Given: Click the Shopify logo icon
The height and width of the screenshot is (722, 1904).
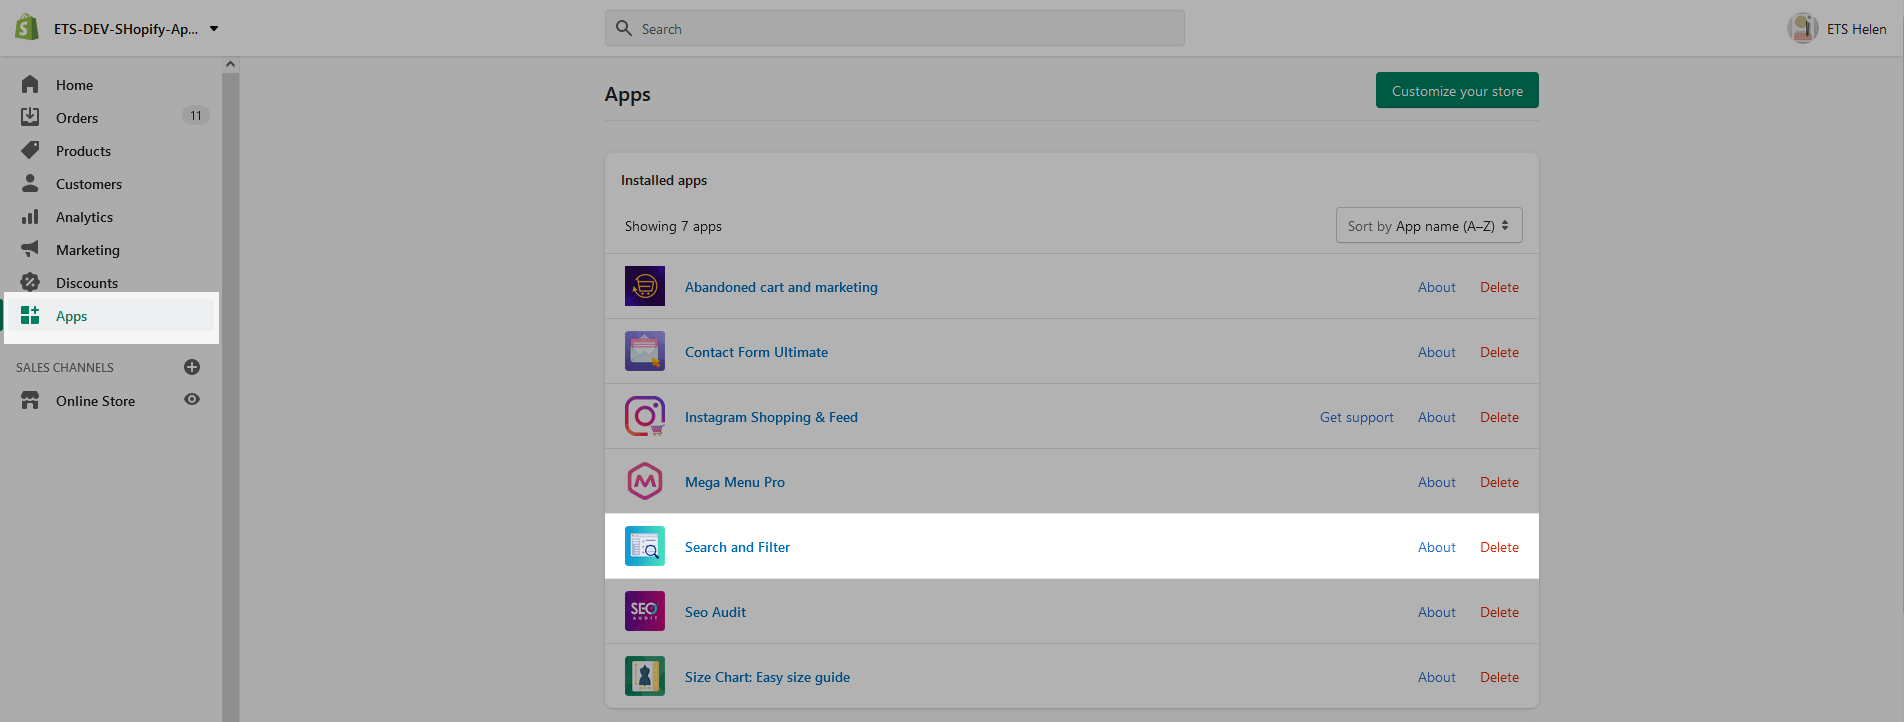Looking at the screenshot, I should click(x=27, y=27).
